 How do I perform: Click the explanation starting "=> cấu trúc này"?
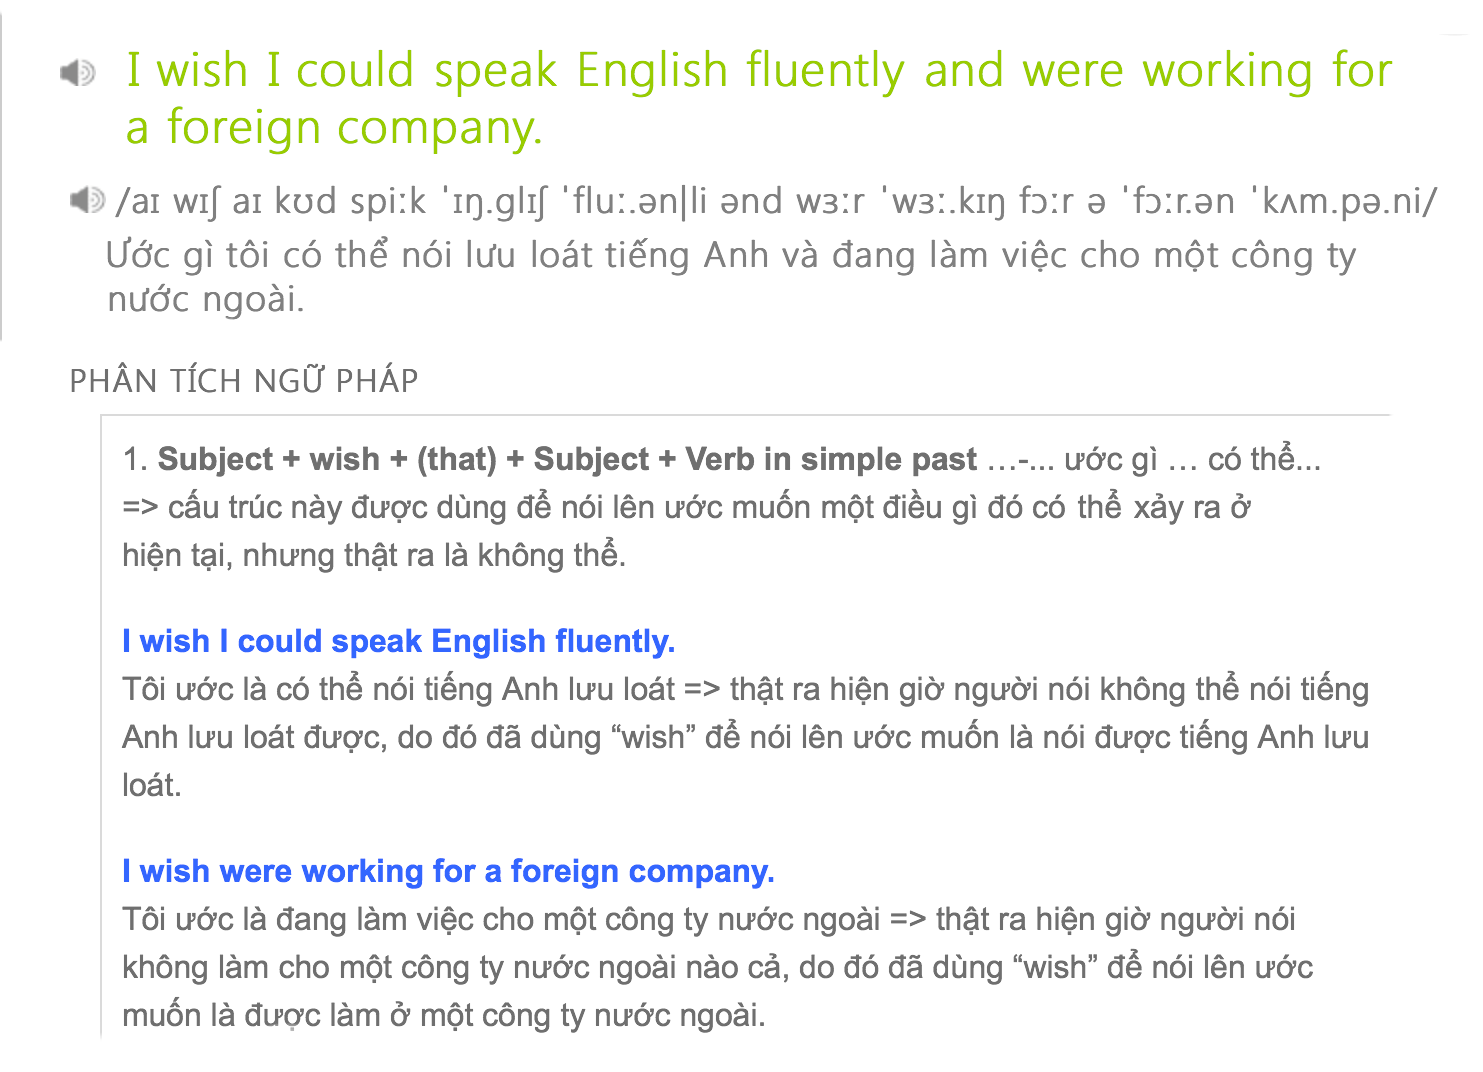(686, 507)
